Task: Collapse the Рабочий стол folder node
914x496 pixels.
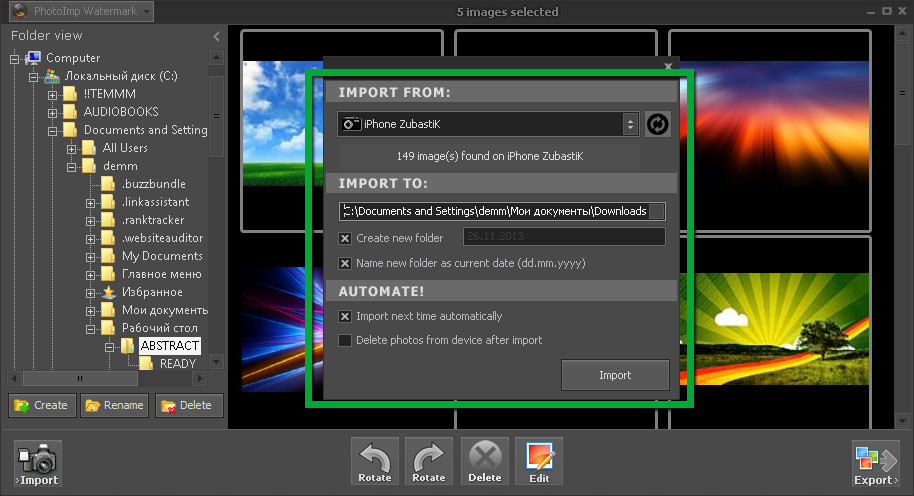Action: [x=90, y=329]
